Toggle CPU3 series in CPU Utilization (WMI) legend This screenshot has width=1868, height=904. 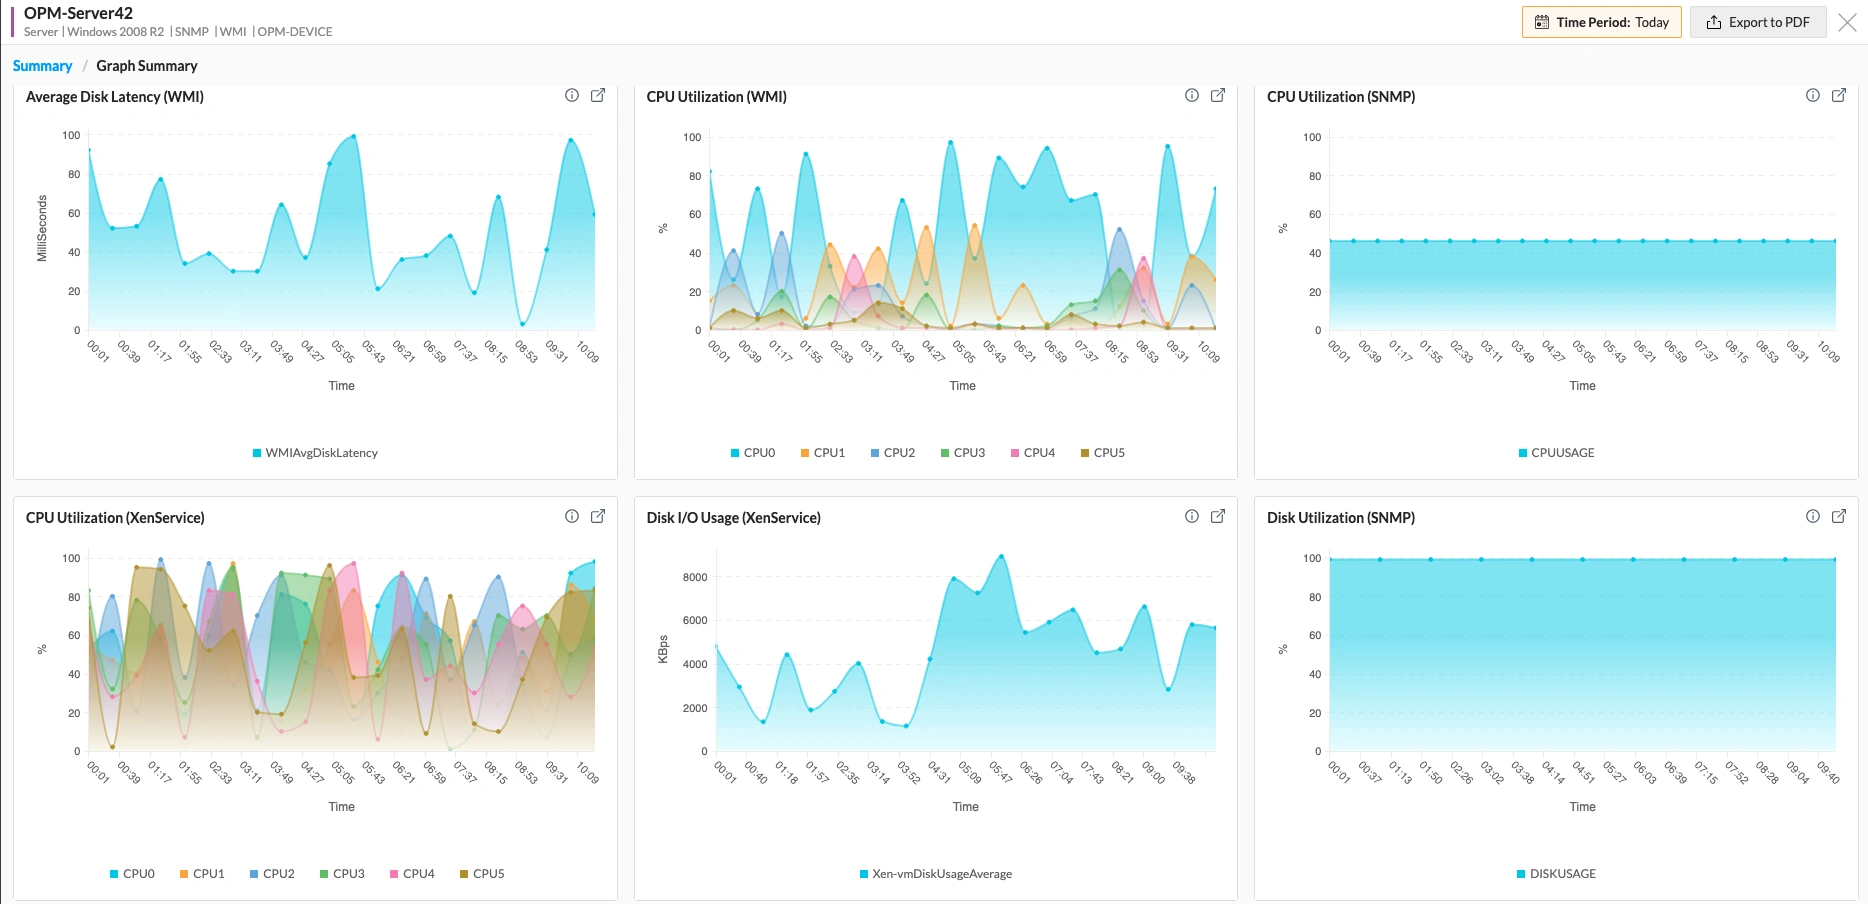[962, 452]
